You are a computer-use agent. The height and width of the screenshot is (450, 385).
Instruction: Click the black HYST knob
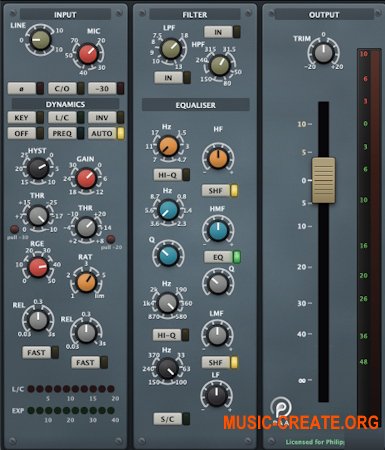38,169
